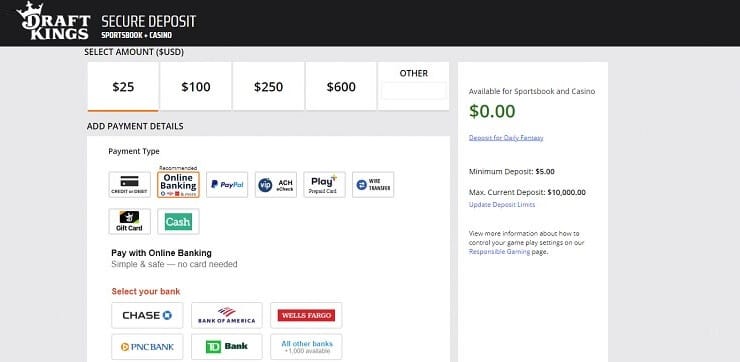Choose the Play+ Prepaid Card option
This screenshot has width=740, height=362.
324,185
